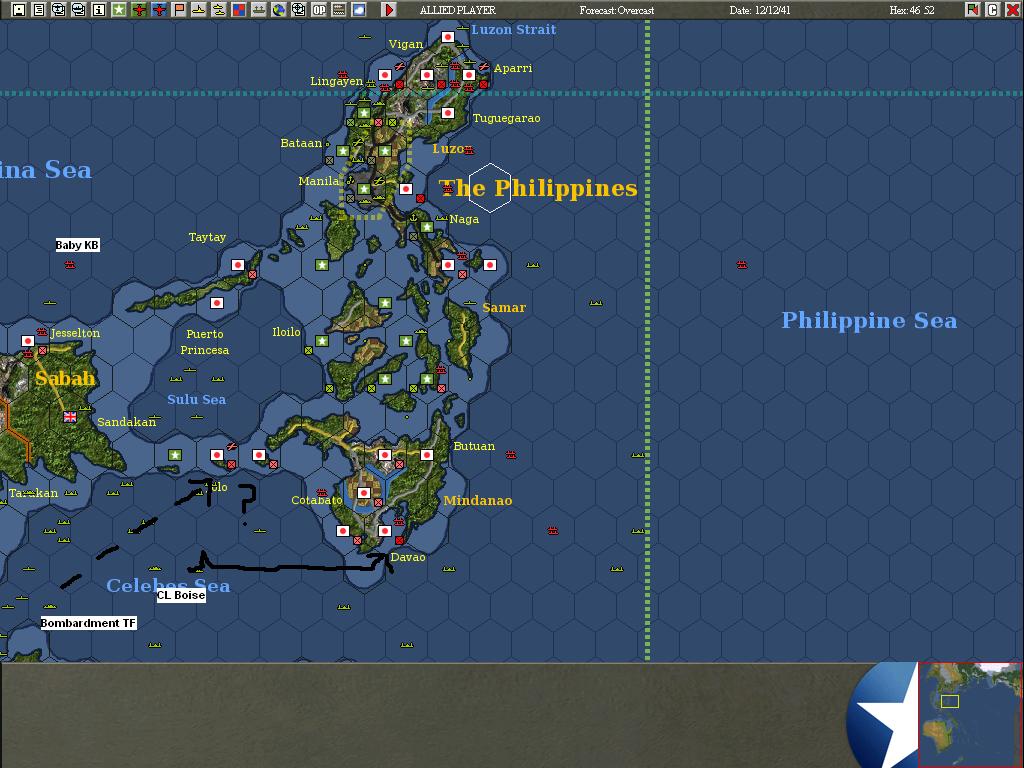The height and width of the screenshot is (768, 1024).
Task: Select the Allied star unit near Naga
Action: pos(426,227)
